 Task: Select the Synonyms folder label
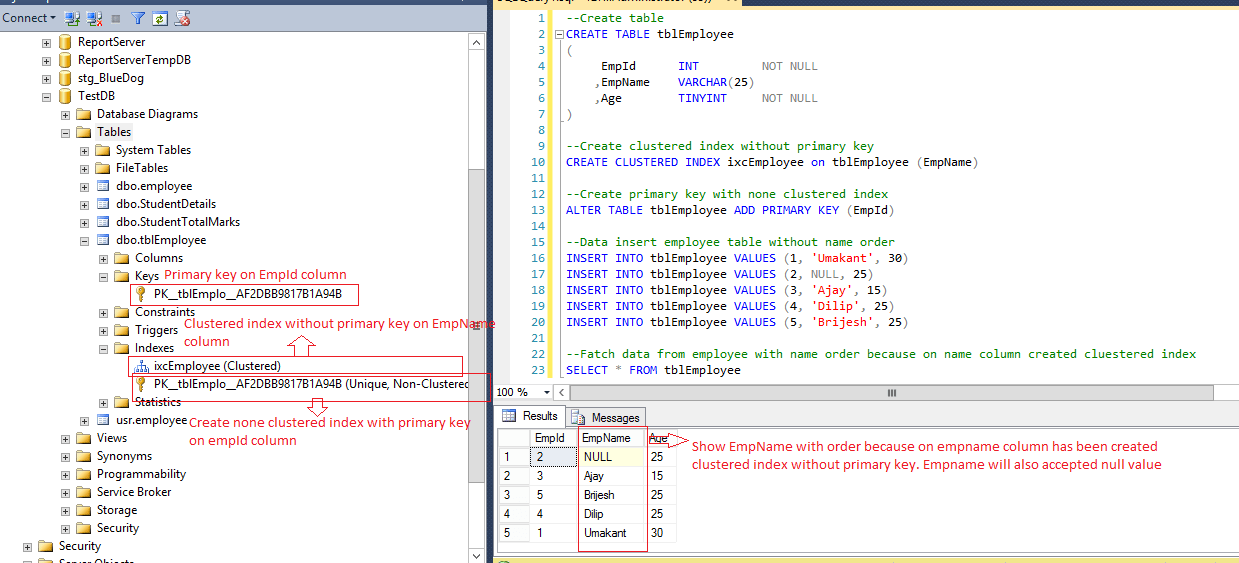click(x=124, y=456)
